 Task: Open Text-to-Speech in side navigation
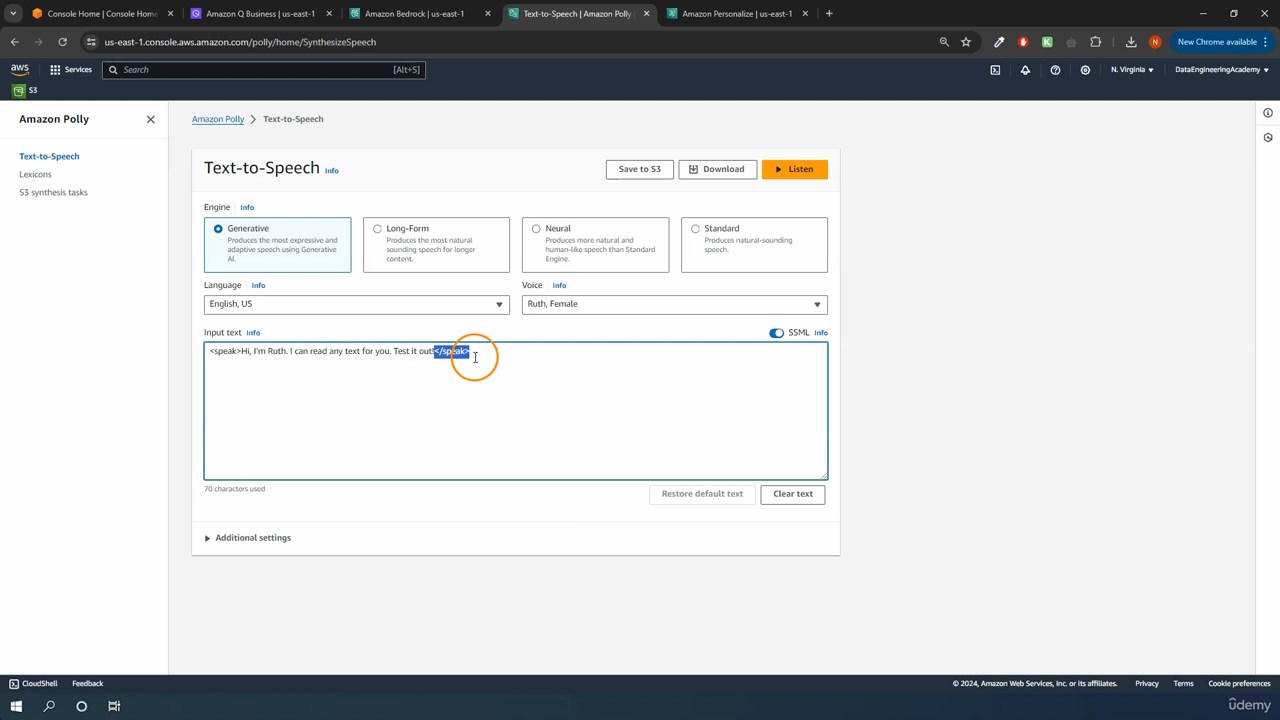[49, 157]
